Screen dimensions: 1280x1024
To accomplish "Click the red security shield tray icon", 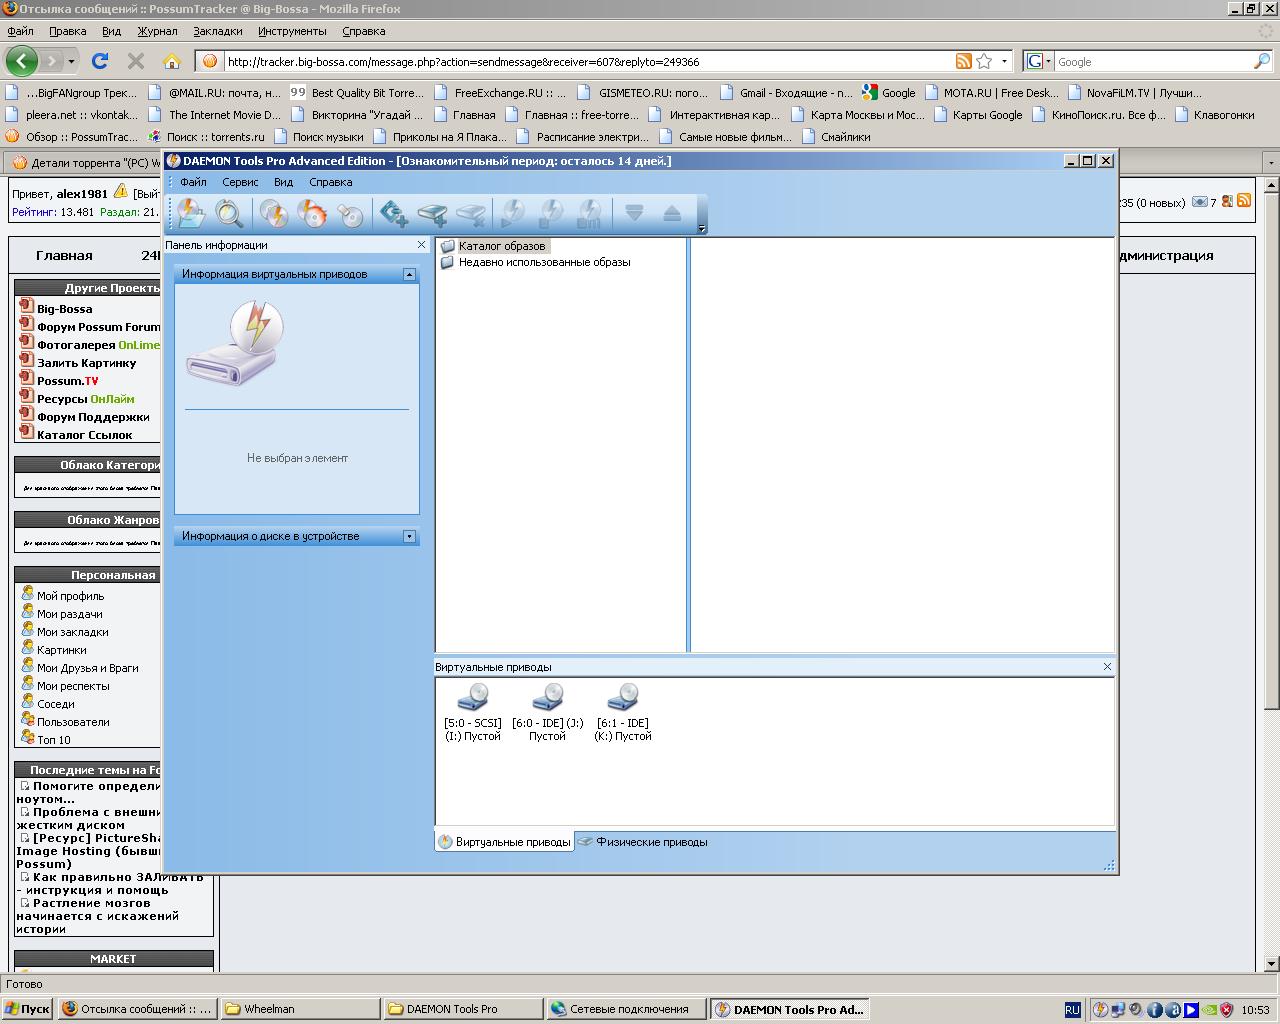I will (1226, 1010).
